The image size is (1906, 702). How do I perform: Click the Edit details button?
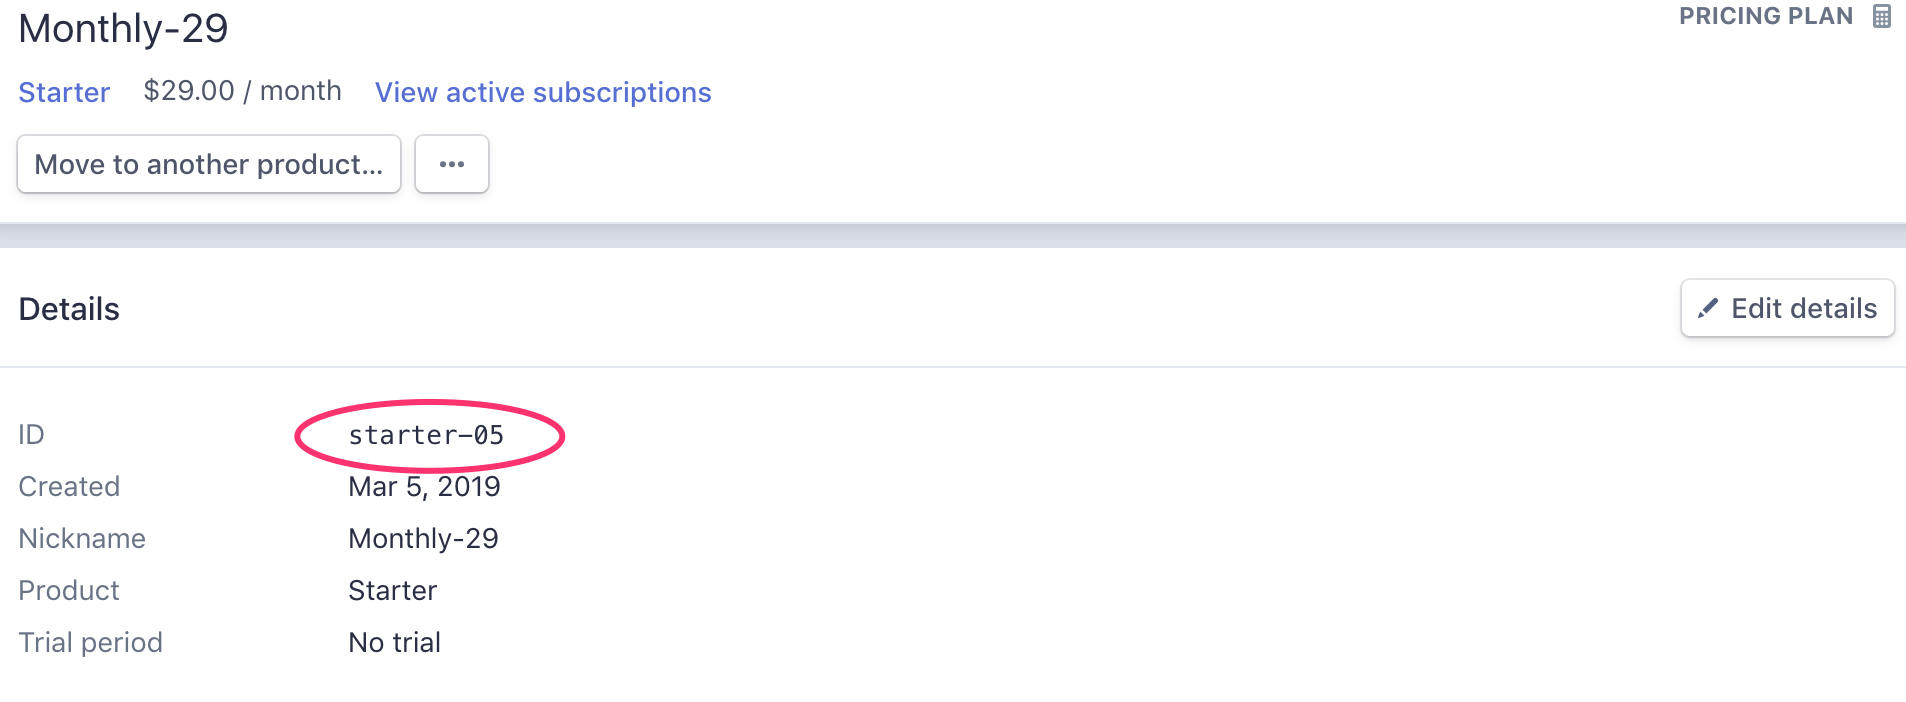click(x=1787, y=308)
